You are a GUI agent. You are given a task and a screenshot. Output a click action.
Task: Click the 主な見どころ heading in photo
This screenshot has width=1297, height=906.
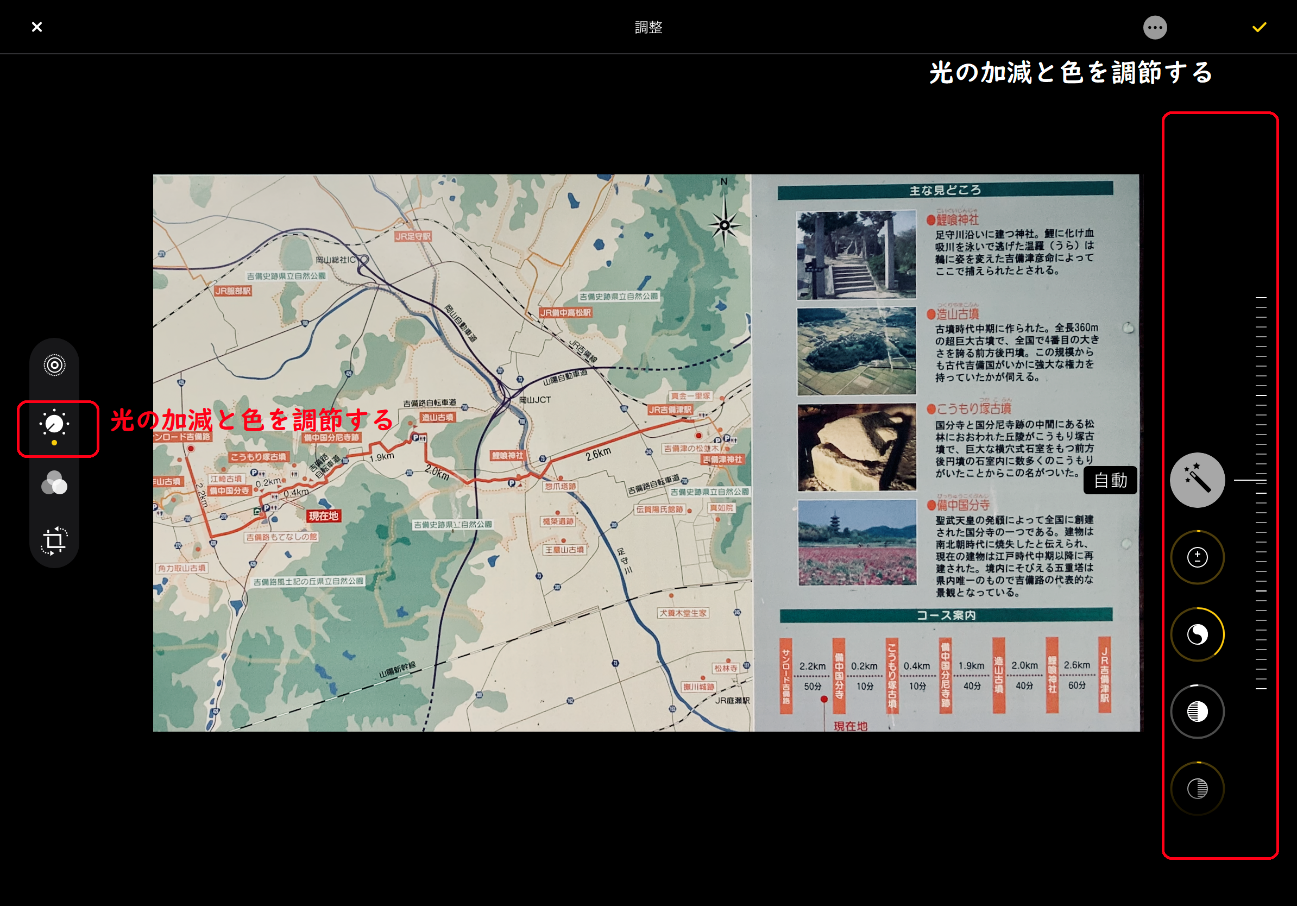946,189
